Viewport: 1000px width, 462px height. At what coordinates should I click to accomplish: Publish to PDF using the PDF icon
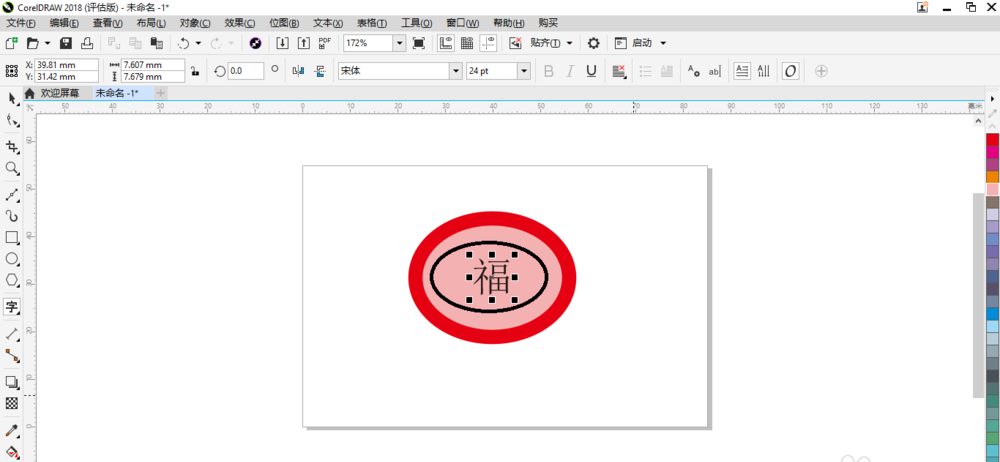325,43
